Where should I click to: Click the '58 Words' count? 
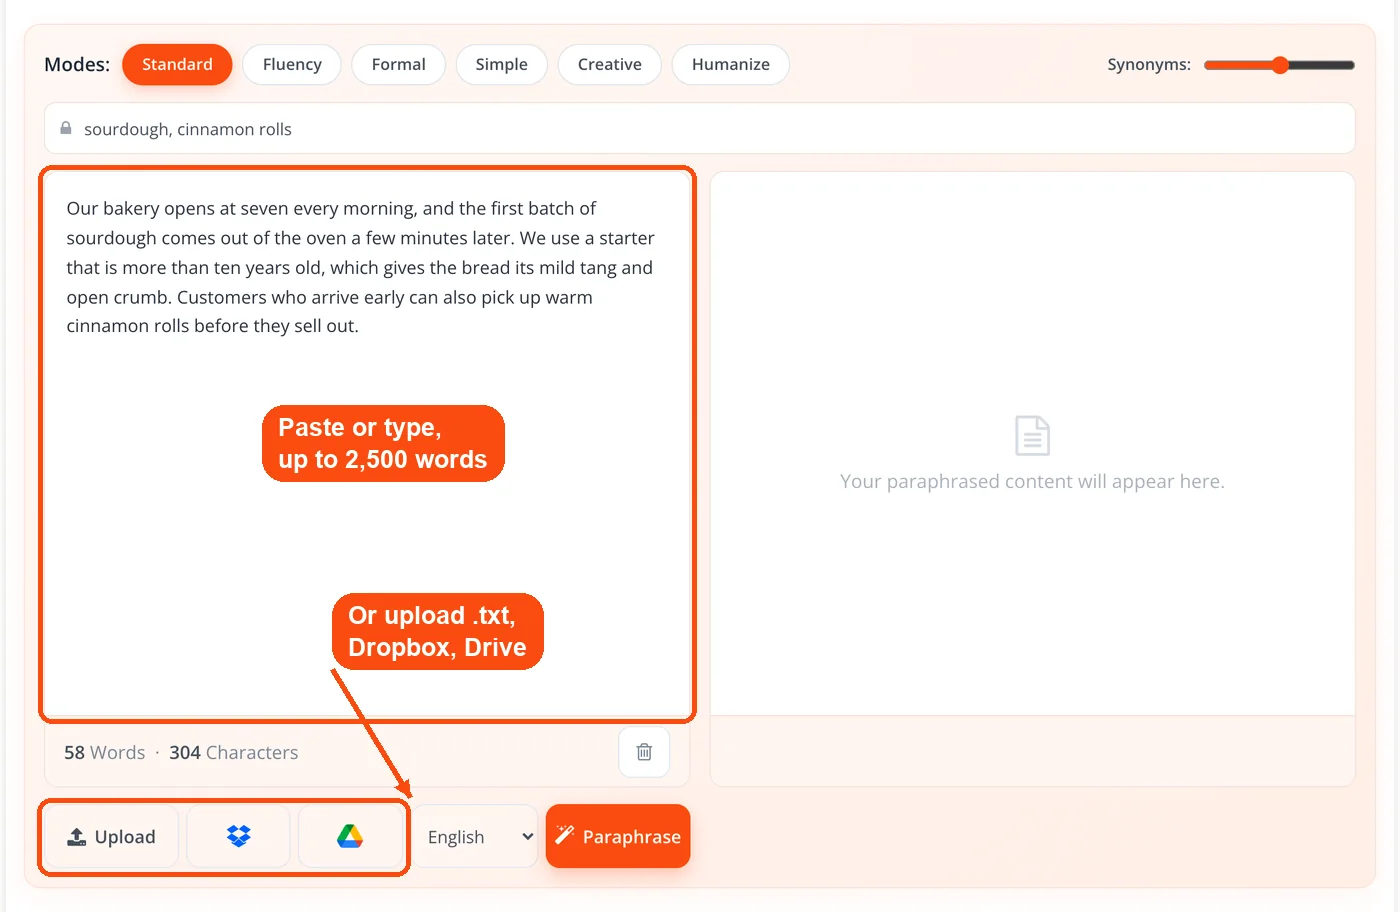tap(104, 753)
